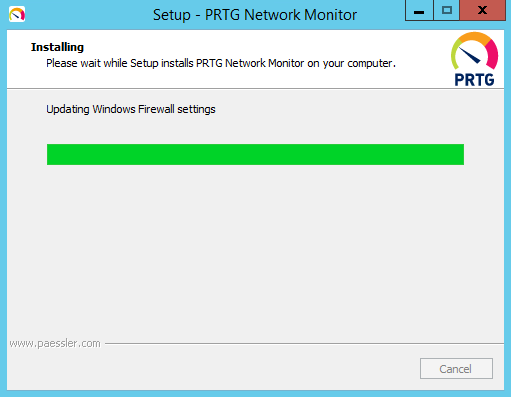Click the 'Please wait while Setup installs' message
The image size is (511, 397).
(221, 63)
